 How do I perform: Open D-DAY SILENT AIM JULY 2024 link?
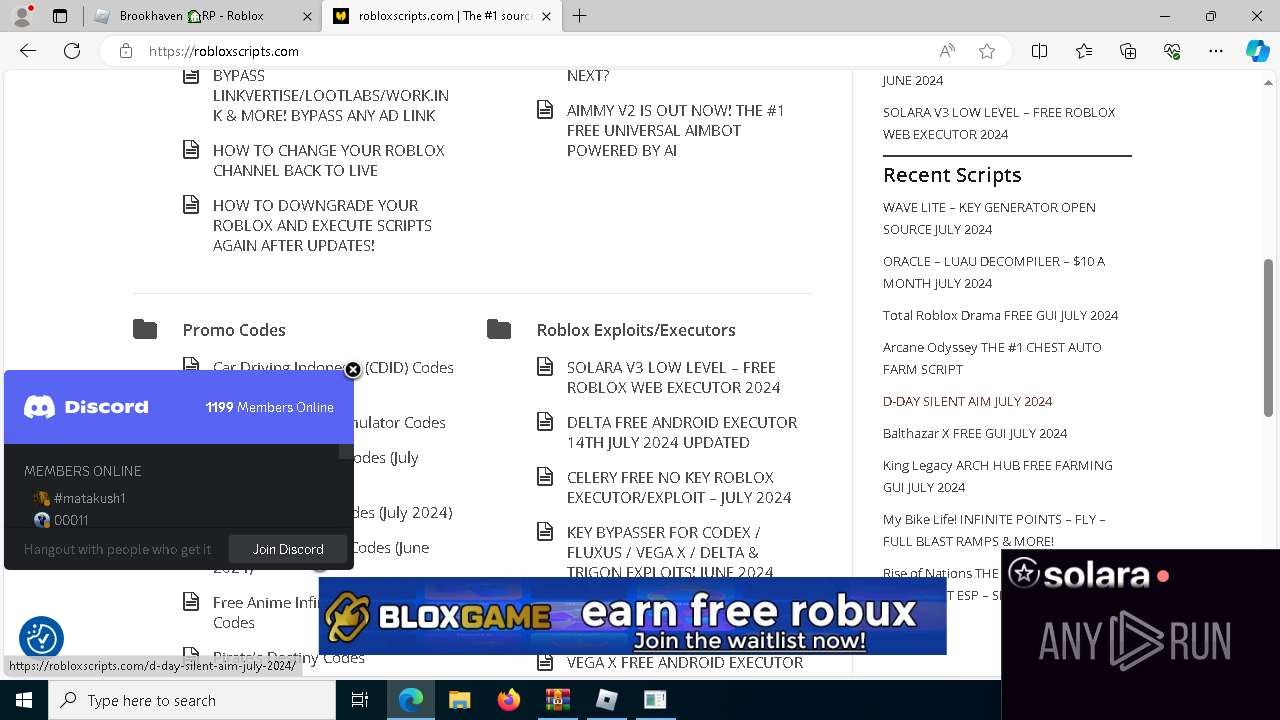click(x=967, y=401)
